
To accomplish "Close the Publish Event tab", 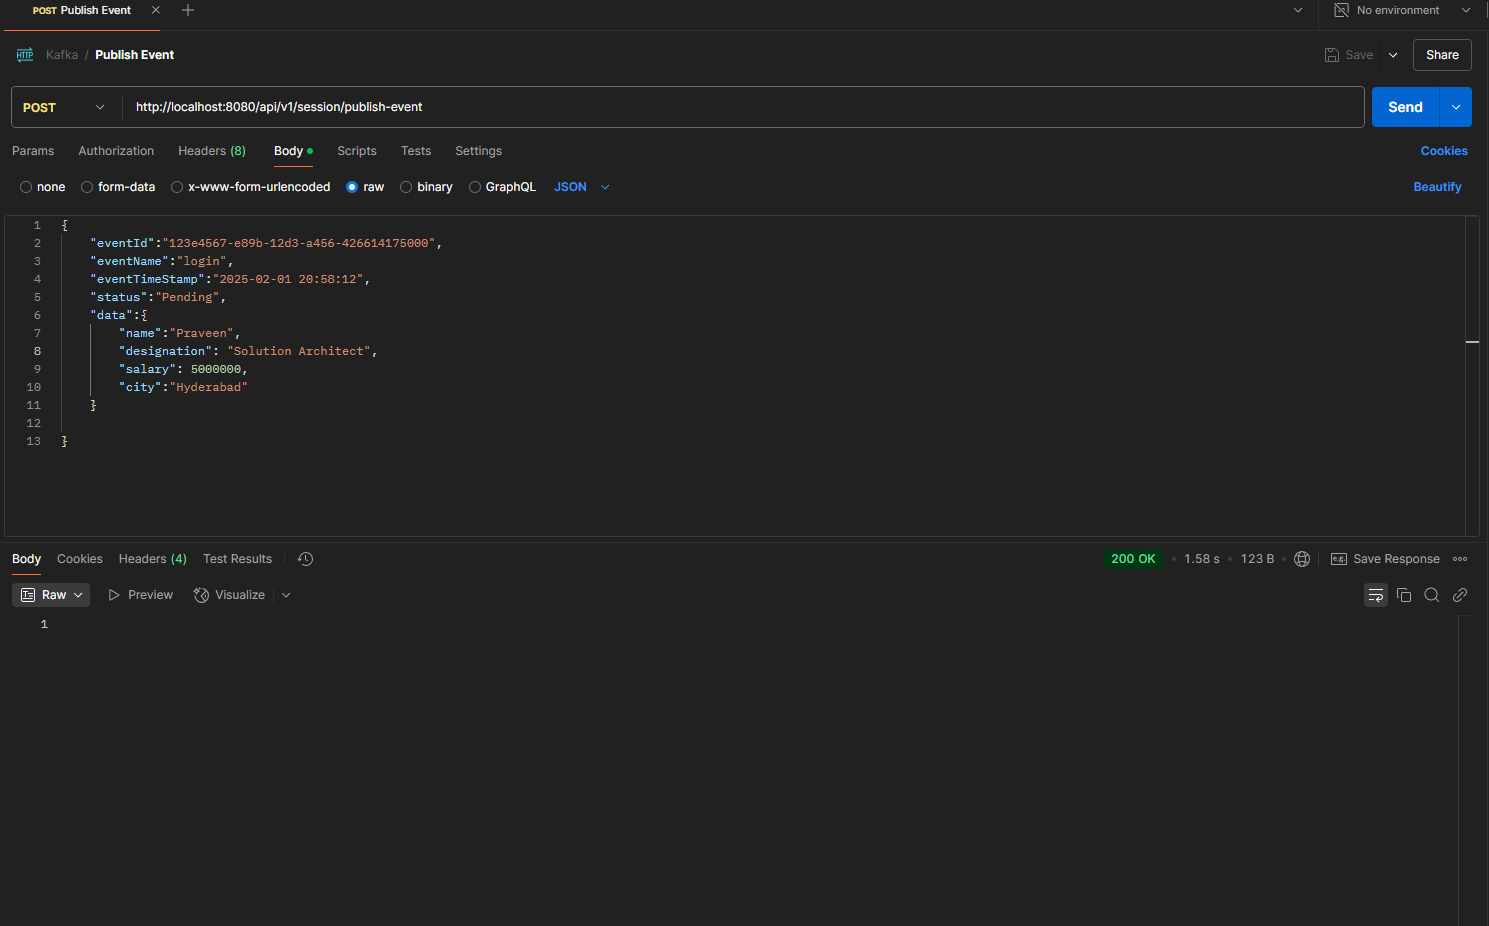I will coord(155,10).
